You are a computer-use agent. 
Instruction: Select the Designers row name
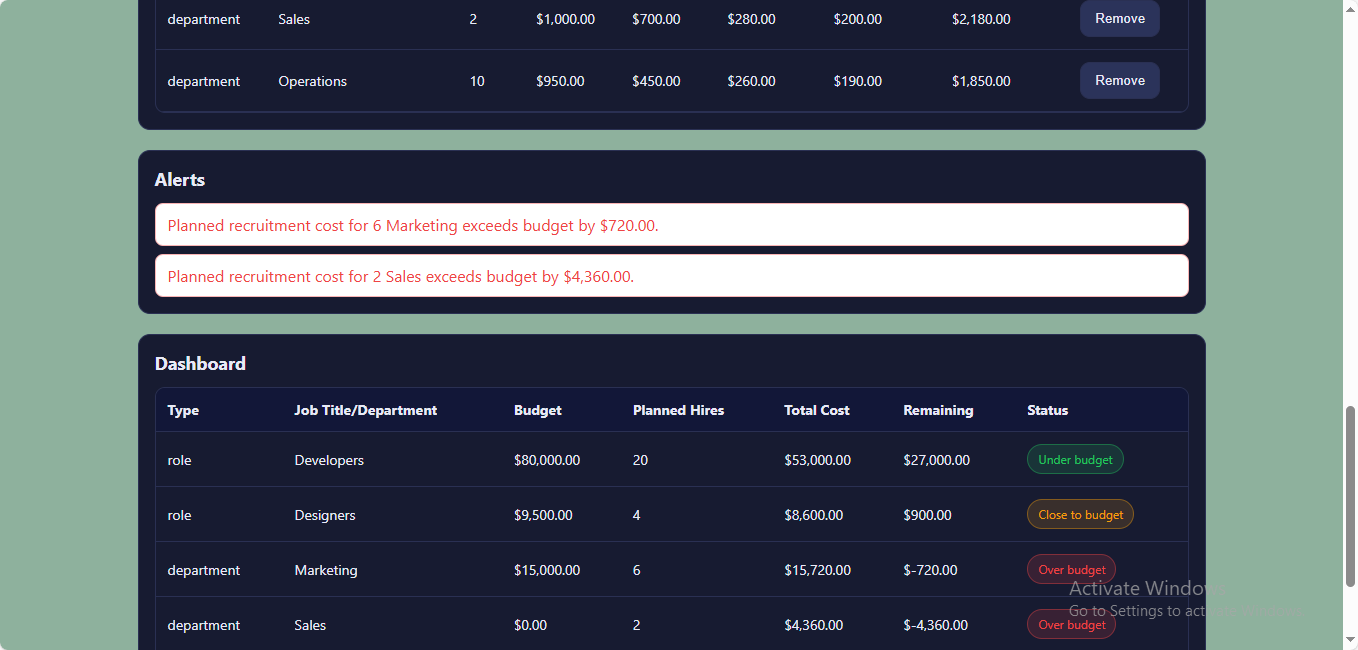pos(325,515)
